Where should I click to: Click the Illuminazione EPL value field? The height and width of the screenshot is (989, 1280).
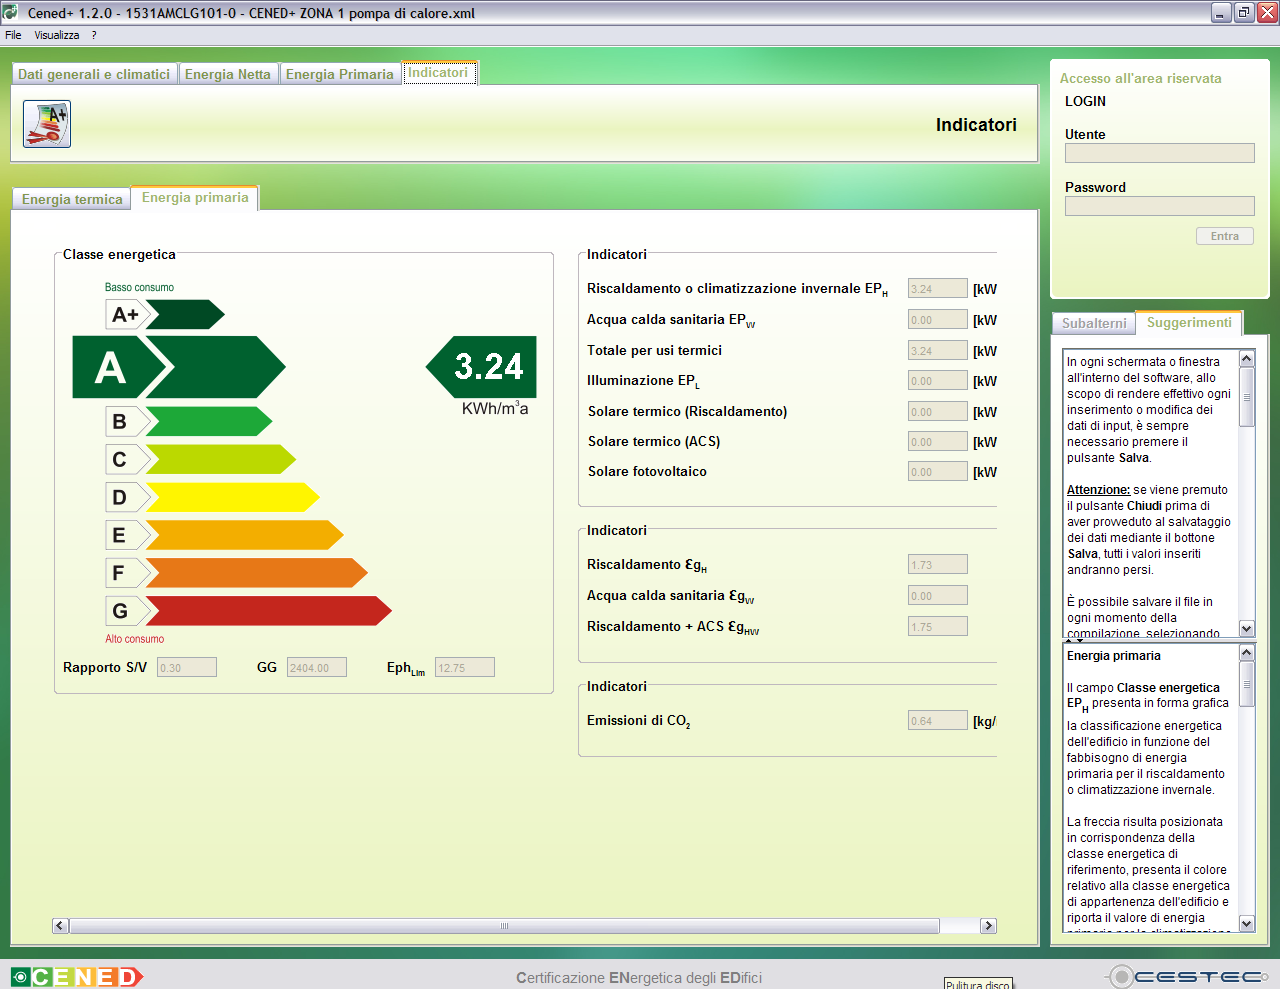[x=938, y=381]
